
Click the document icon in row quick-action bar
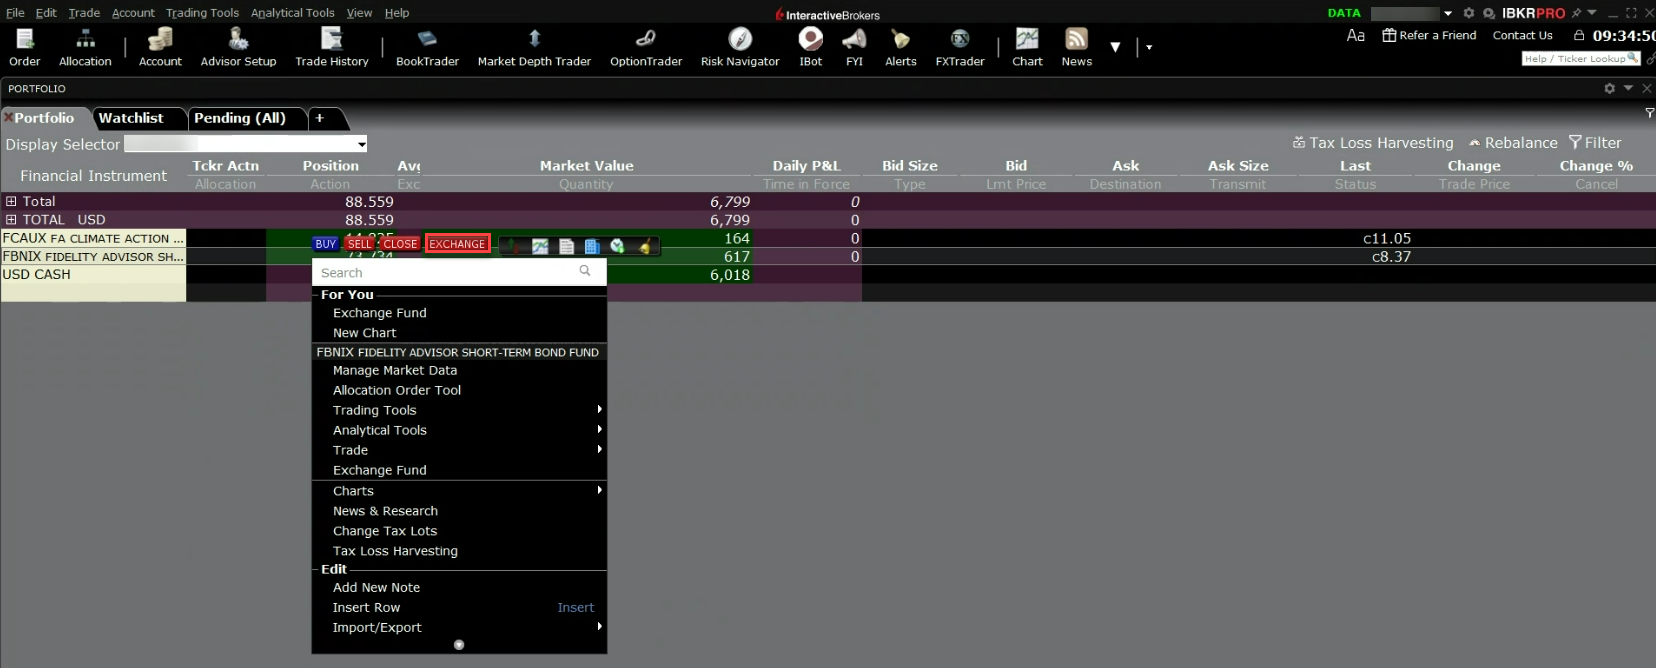click(567, 246)
